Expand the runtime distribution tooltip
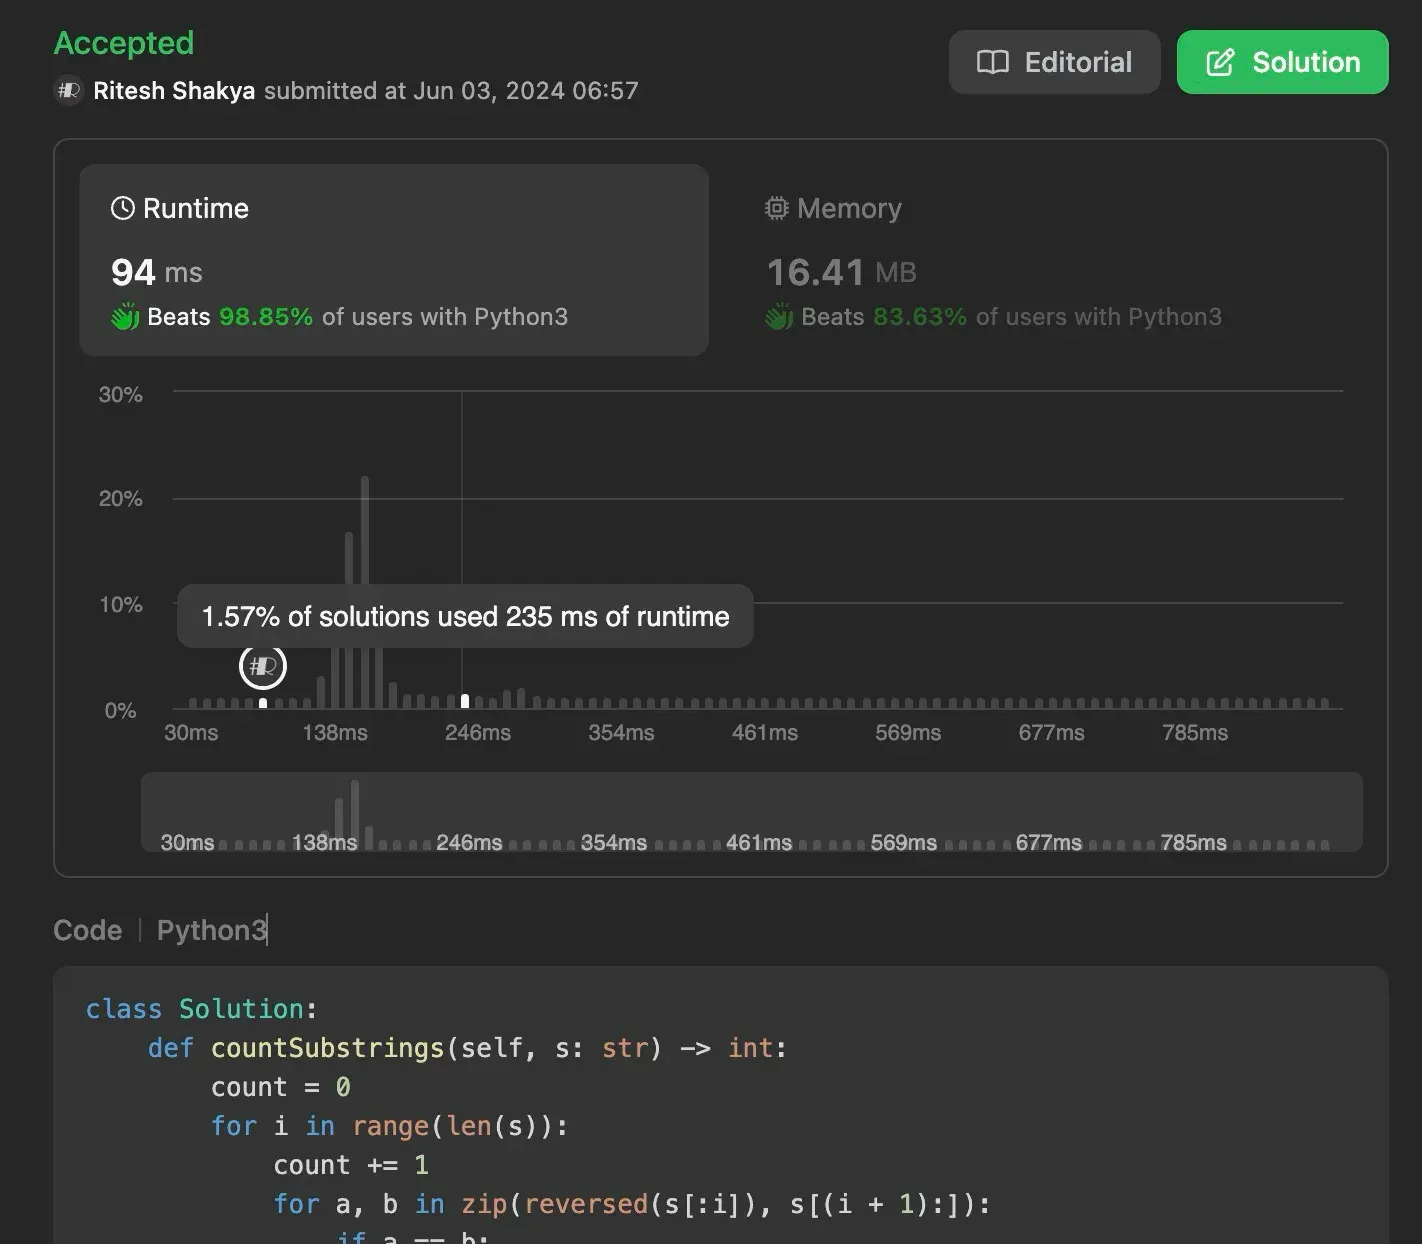The height and width of the screenshot is (1244, 1422). click(x=465, y=616)
